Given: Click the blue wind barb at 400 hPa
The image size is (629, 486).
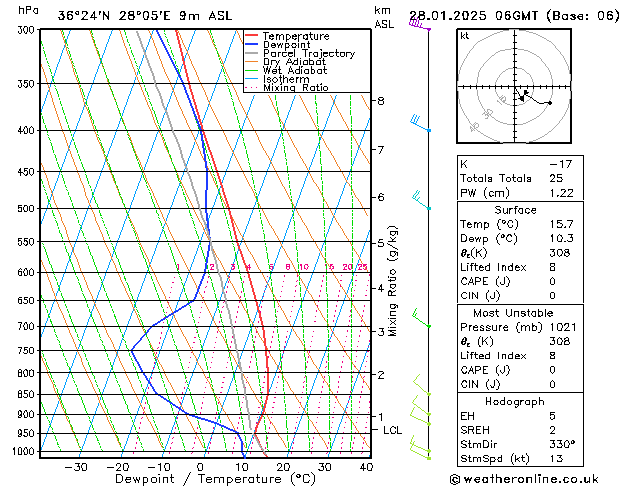Looking at the screenshot, I should tap(420, 123).
